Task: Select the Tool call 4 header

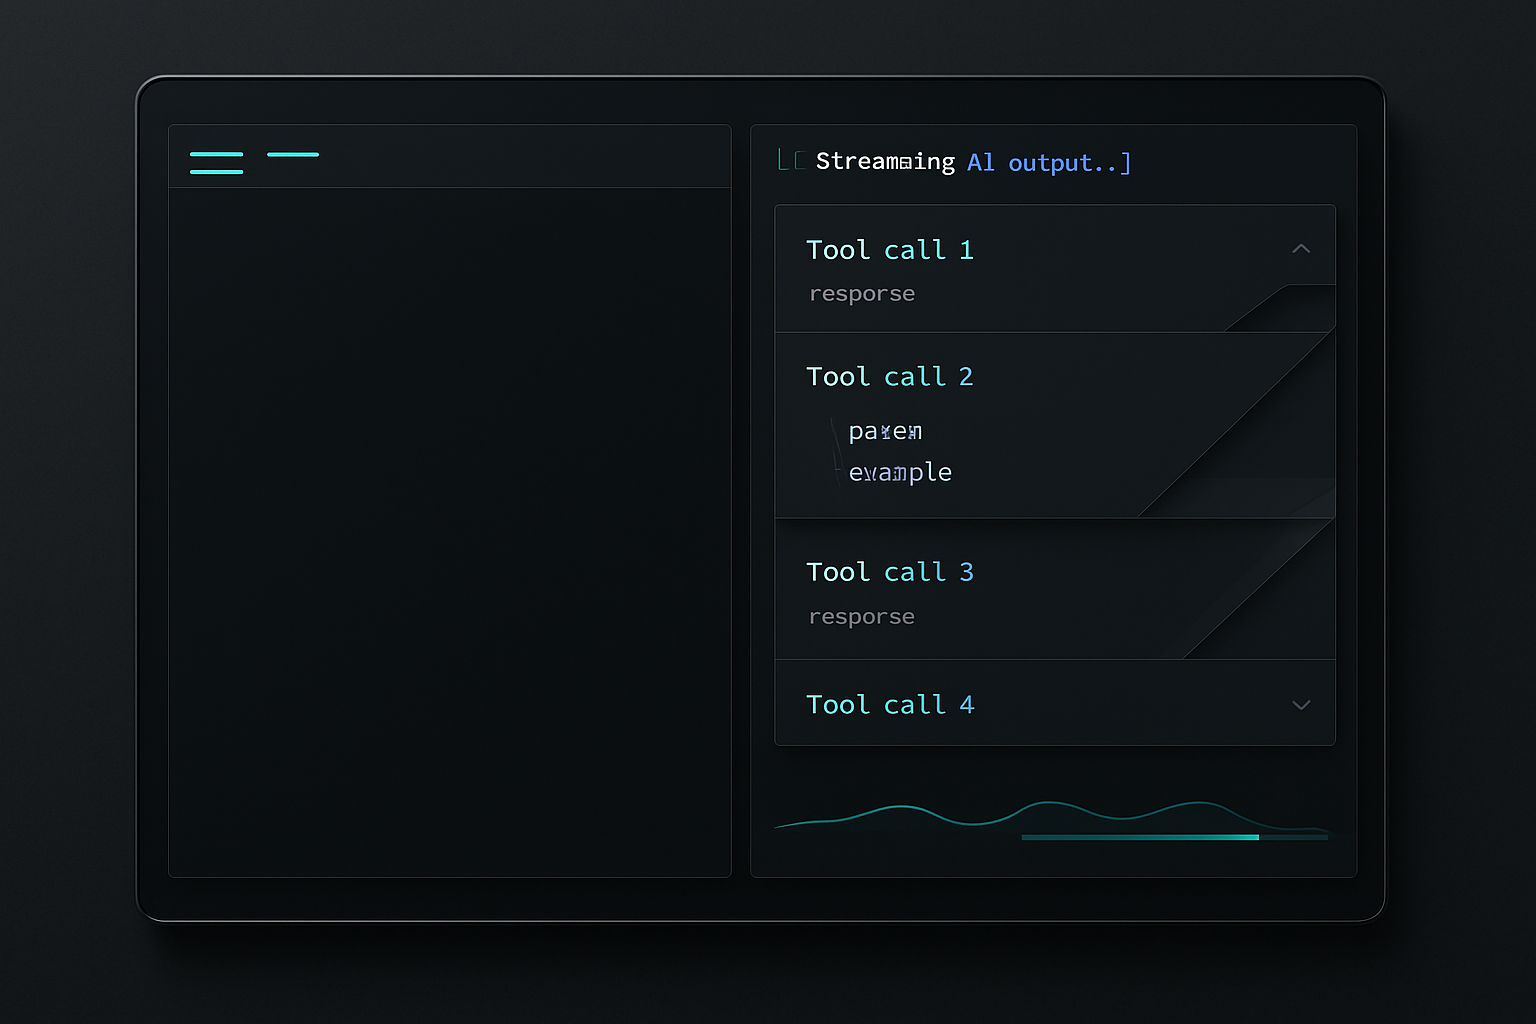Action: pyautogui.click(x=890, y=705)
